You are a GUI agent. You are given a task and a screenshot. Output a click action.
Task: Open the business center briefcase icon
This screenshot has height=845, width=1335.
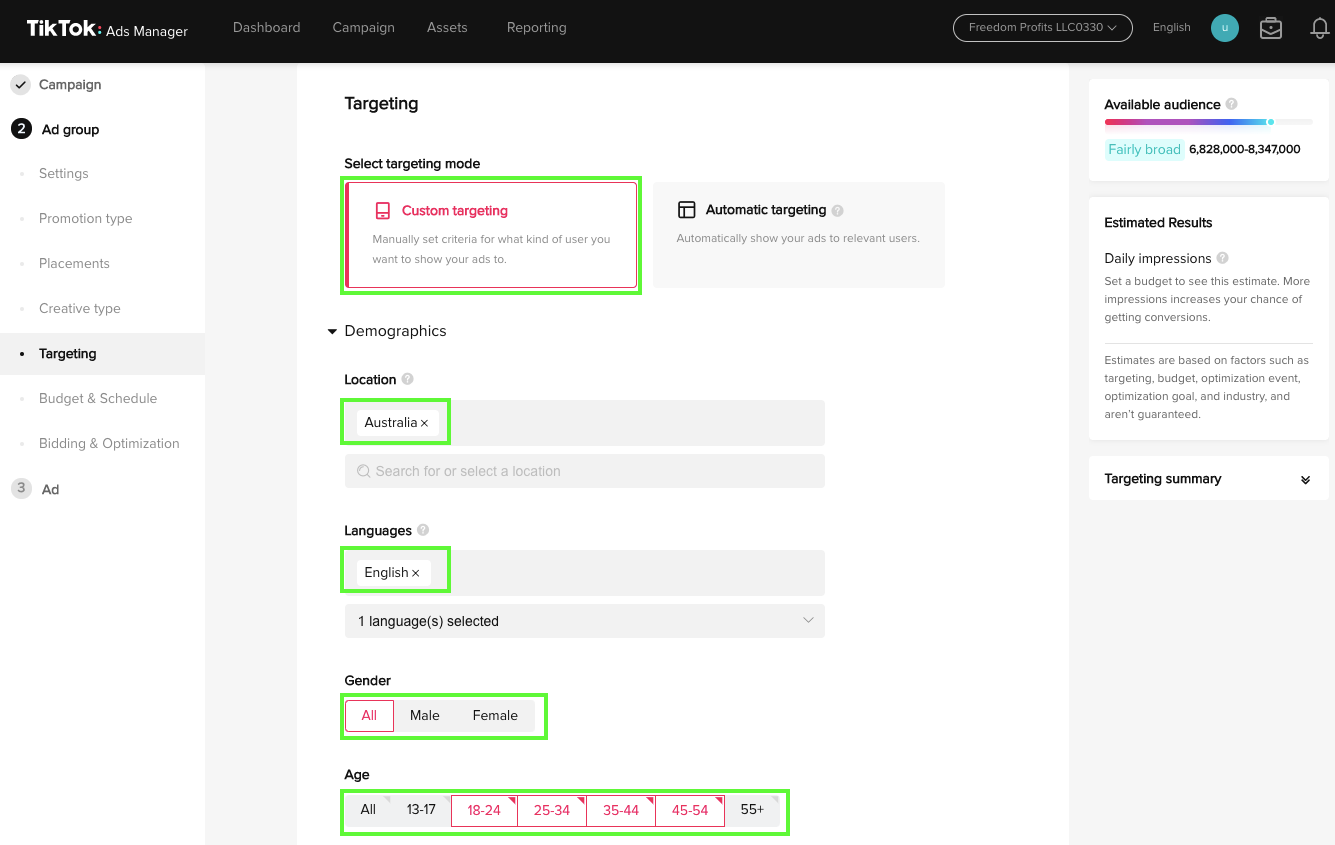click(x=1271, y=28)
